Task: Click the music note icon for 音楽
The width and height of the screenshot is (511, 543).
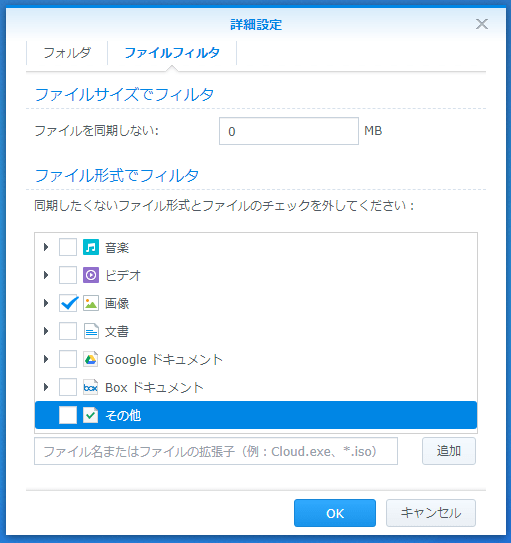Action: [x=91, y=247]
